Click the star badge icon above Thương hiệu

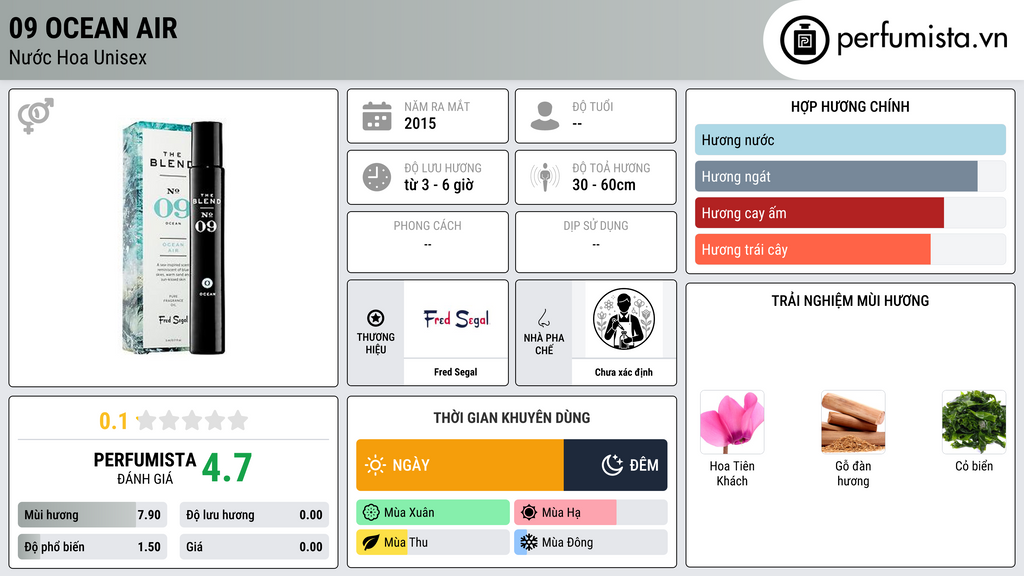click(376, 318)
